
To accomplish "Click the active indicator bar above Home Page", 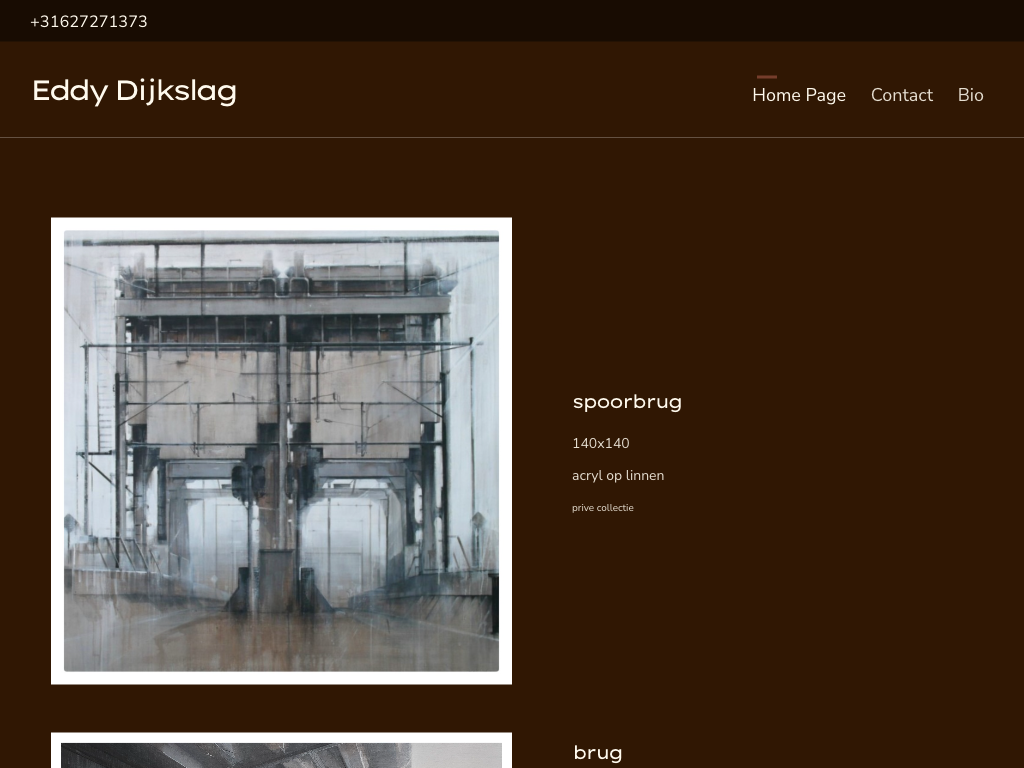I will coord(766,77).
